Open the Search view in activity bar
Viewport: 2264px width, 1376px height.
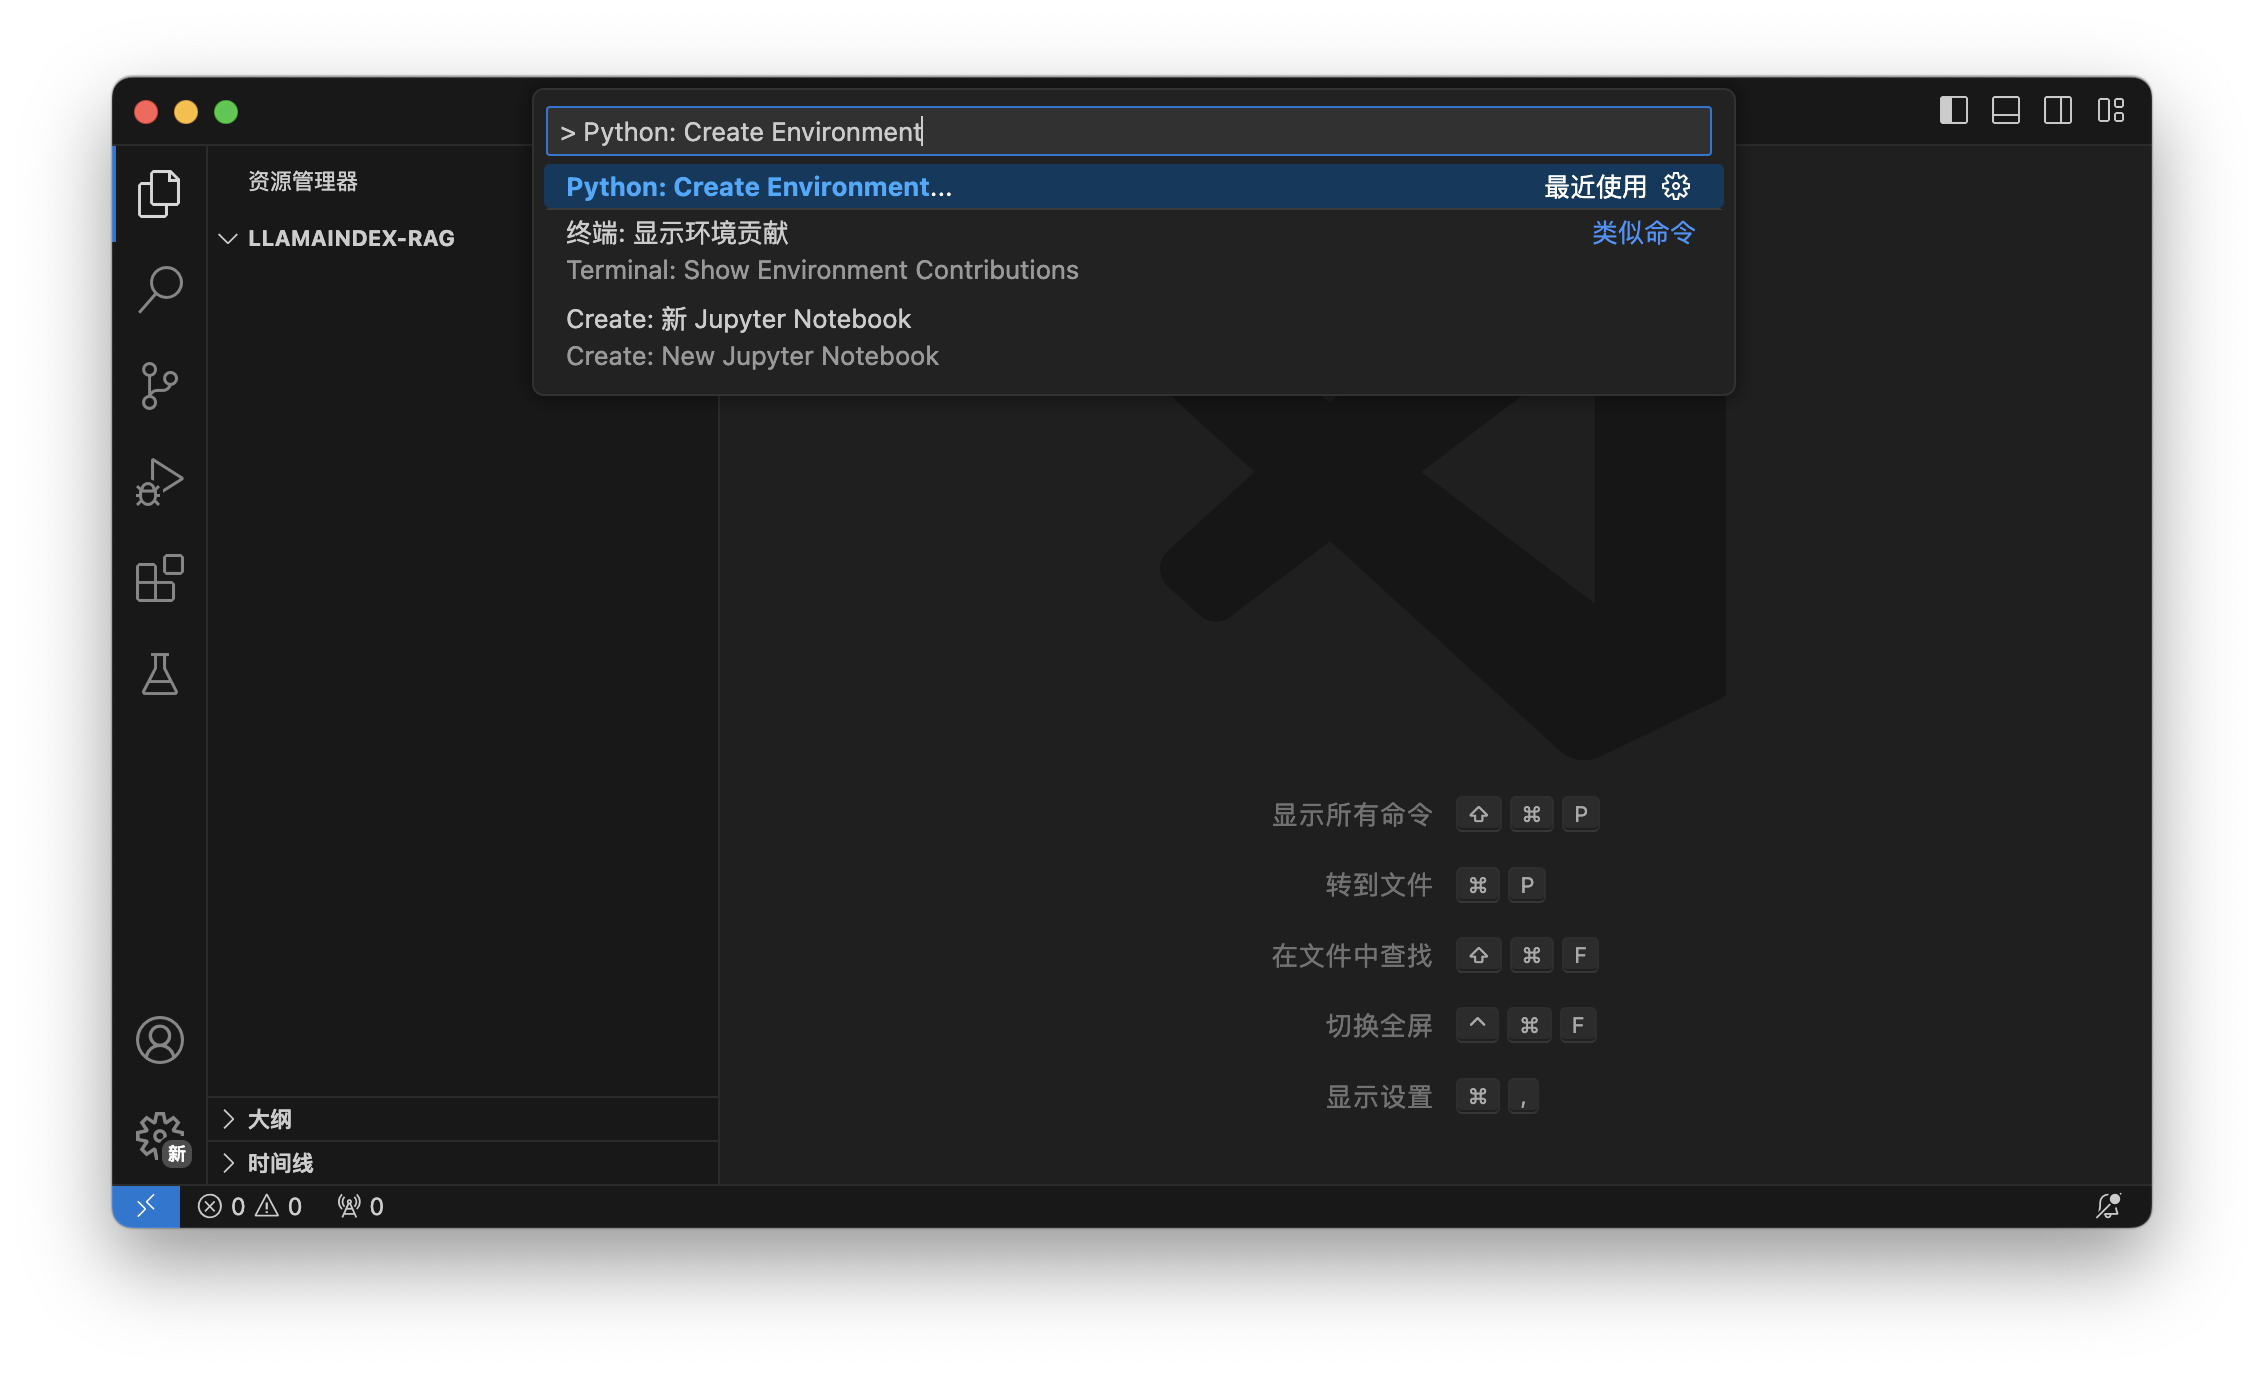click(x=160, y=290)
